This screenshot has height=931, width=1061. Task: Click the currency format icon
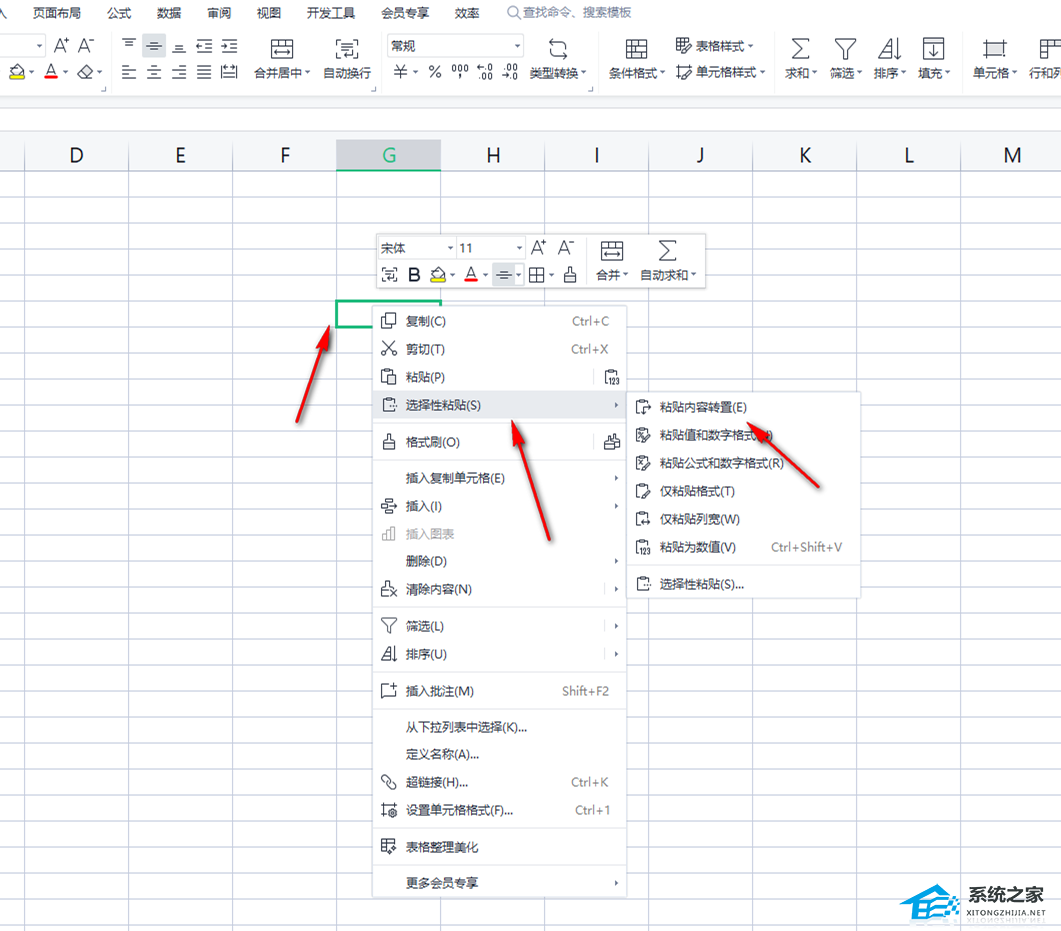click(x=401, y=72)
